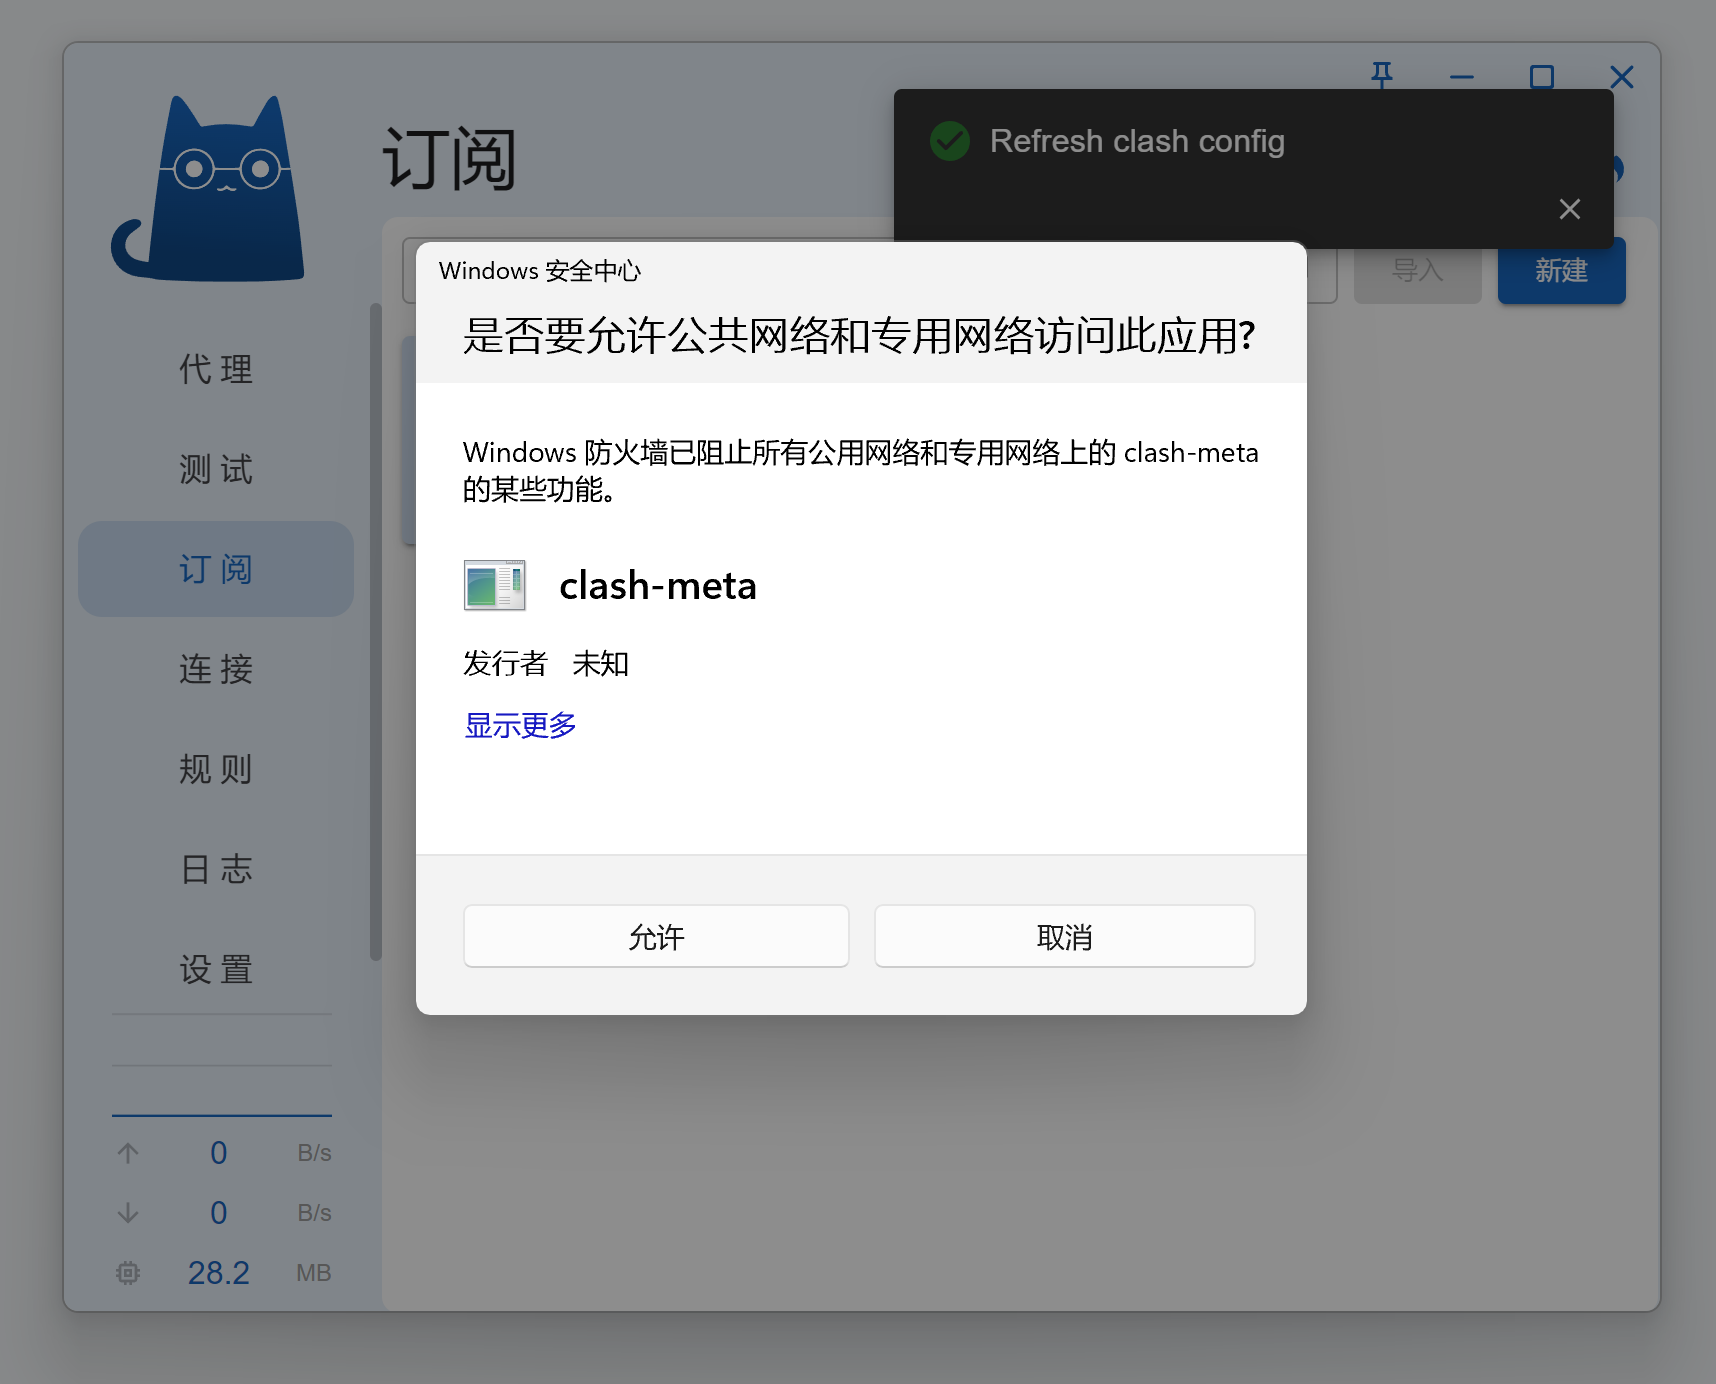Open the 日志 (Logs) page
The image size is (1716, 1384).
[216, 869]
